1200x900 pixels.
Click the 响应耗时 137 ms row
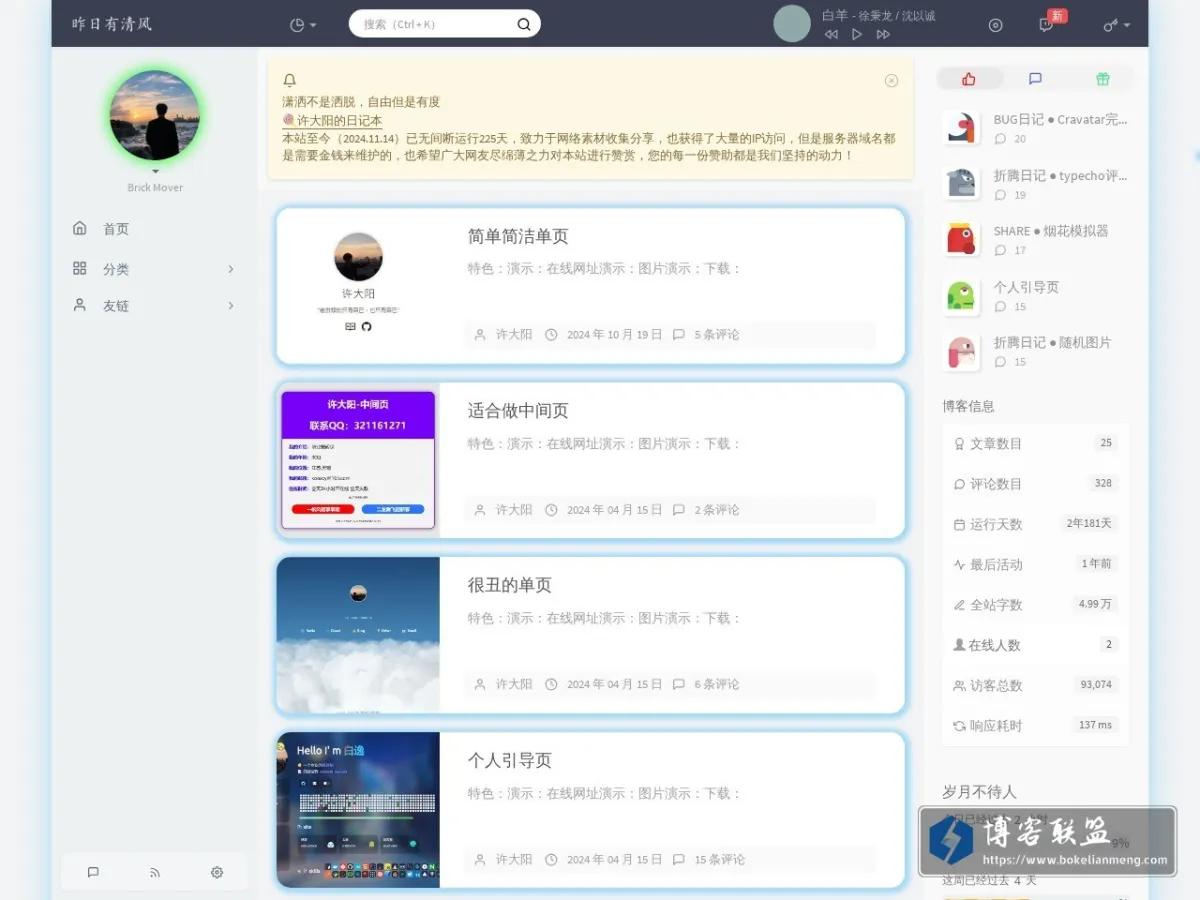tap(1035, 725)
